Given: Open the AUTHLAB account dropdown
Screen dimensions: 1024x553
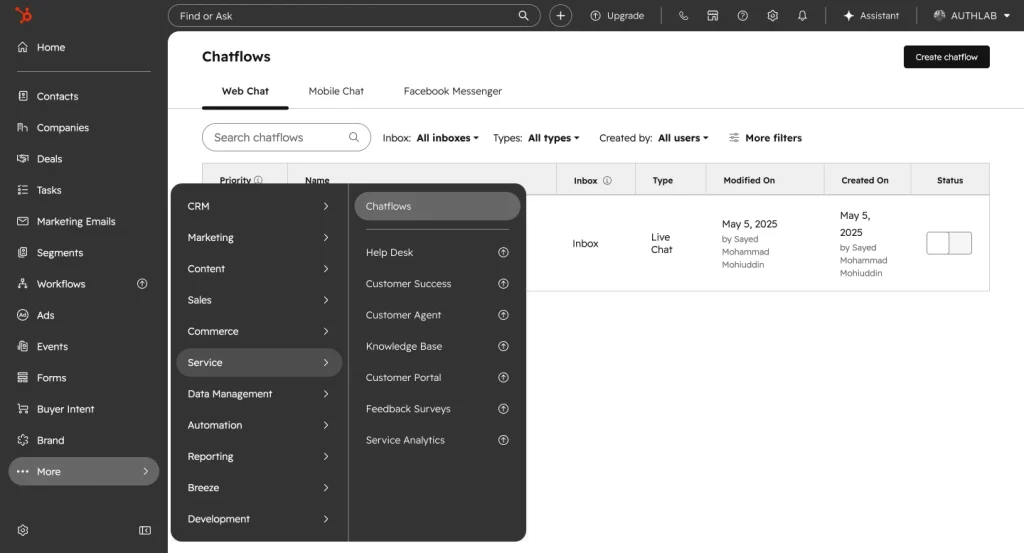Looking at the screenshot, I should click(x=972, y=16).
